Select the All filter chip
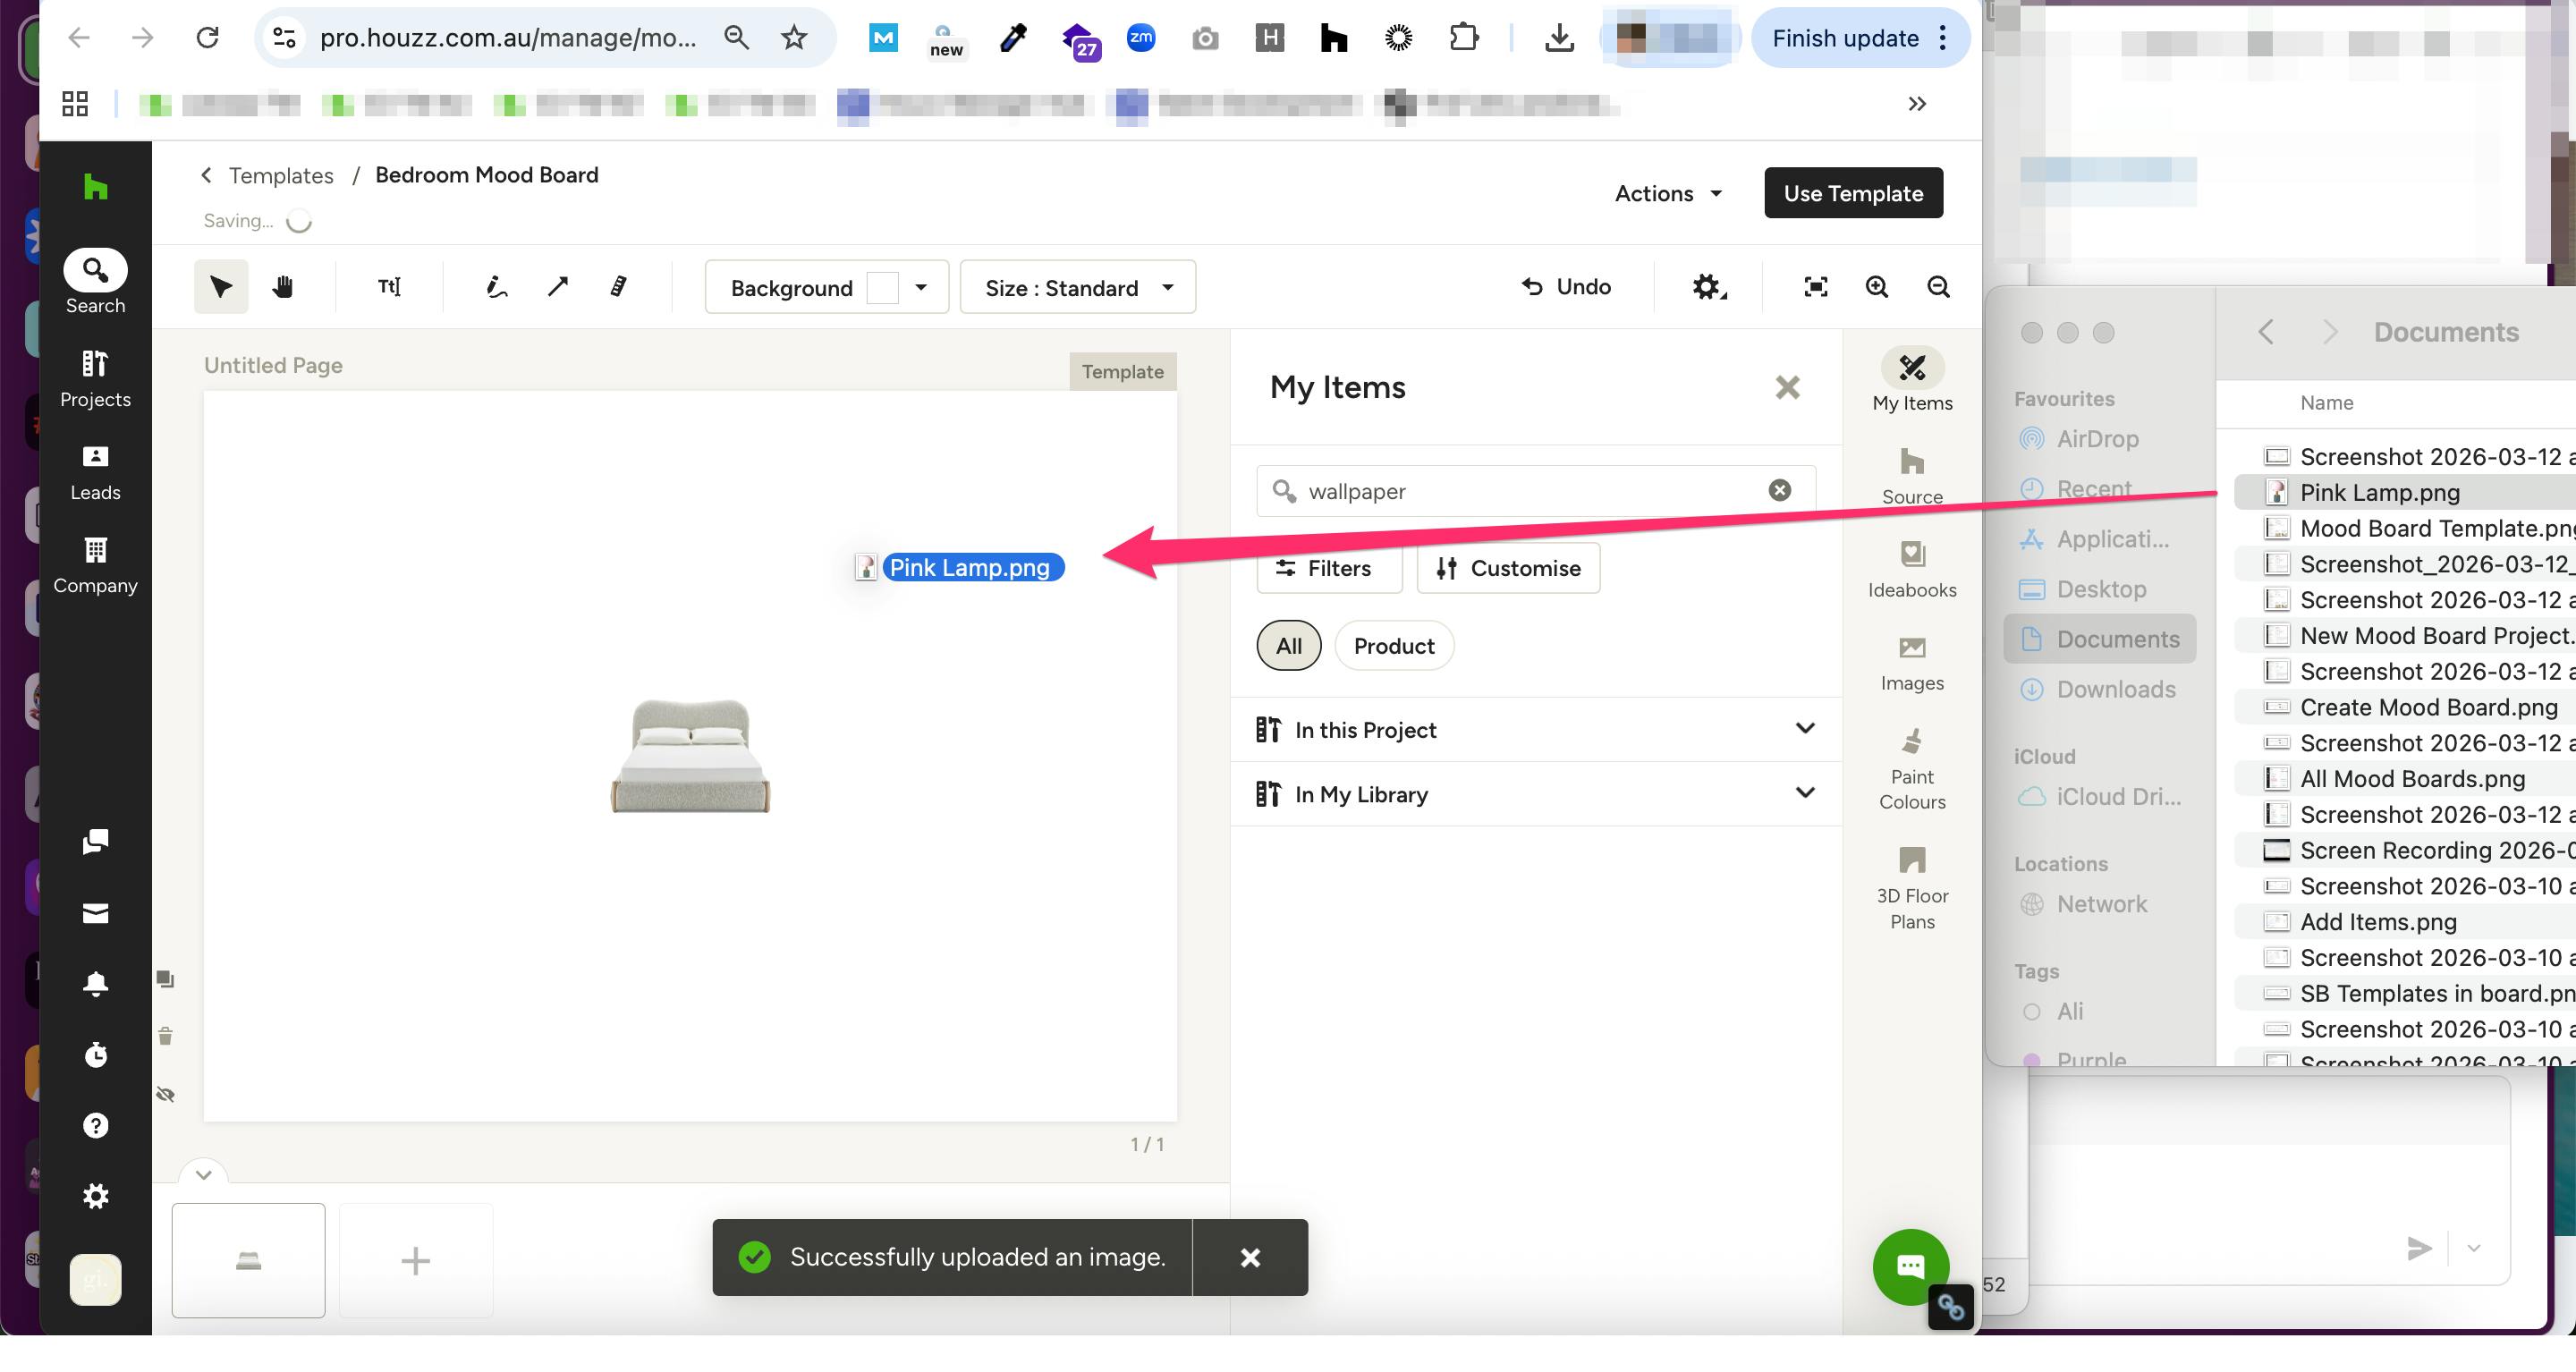 1288,646
